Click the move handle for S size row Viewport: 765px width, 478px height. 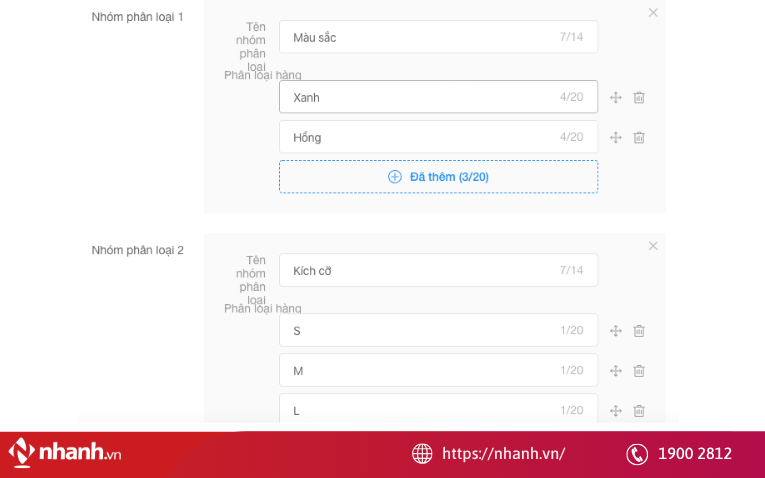(x=616, y=331)
